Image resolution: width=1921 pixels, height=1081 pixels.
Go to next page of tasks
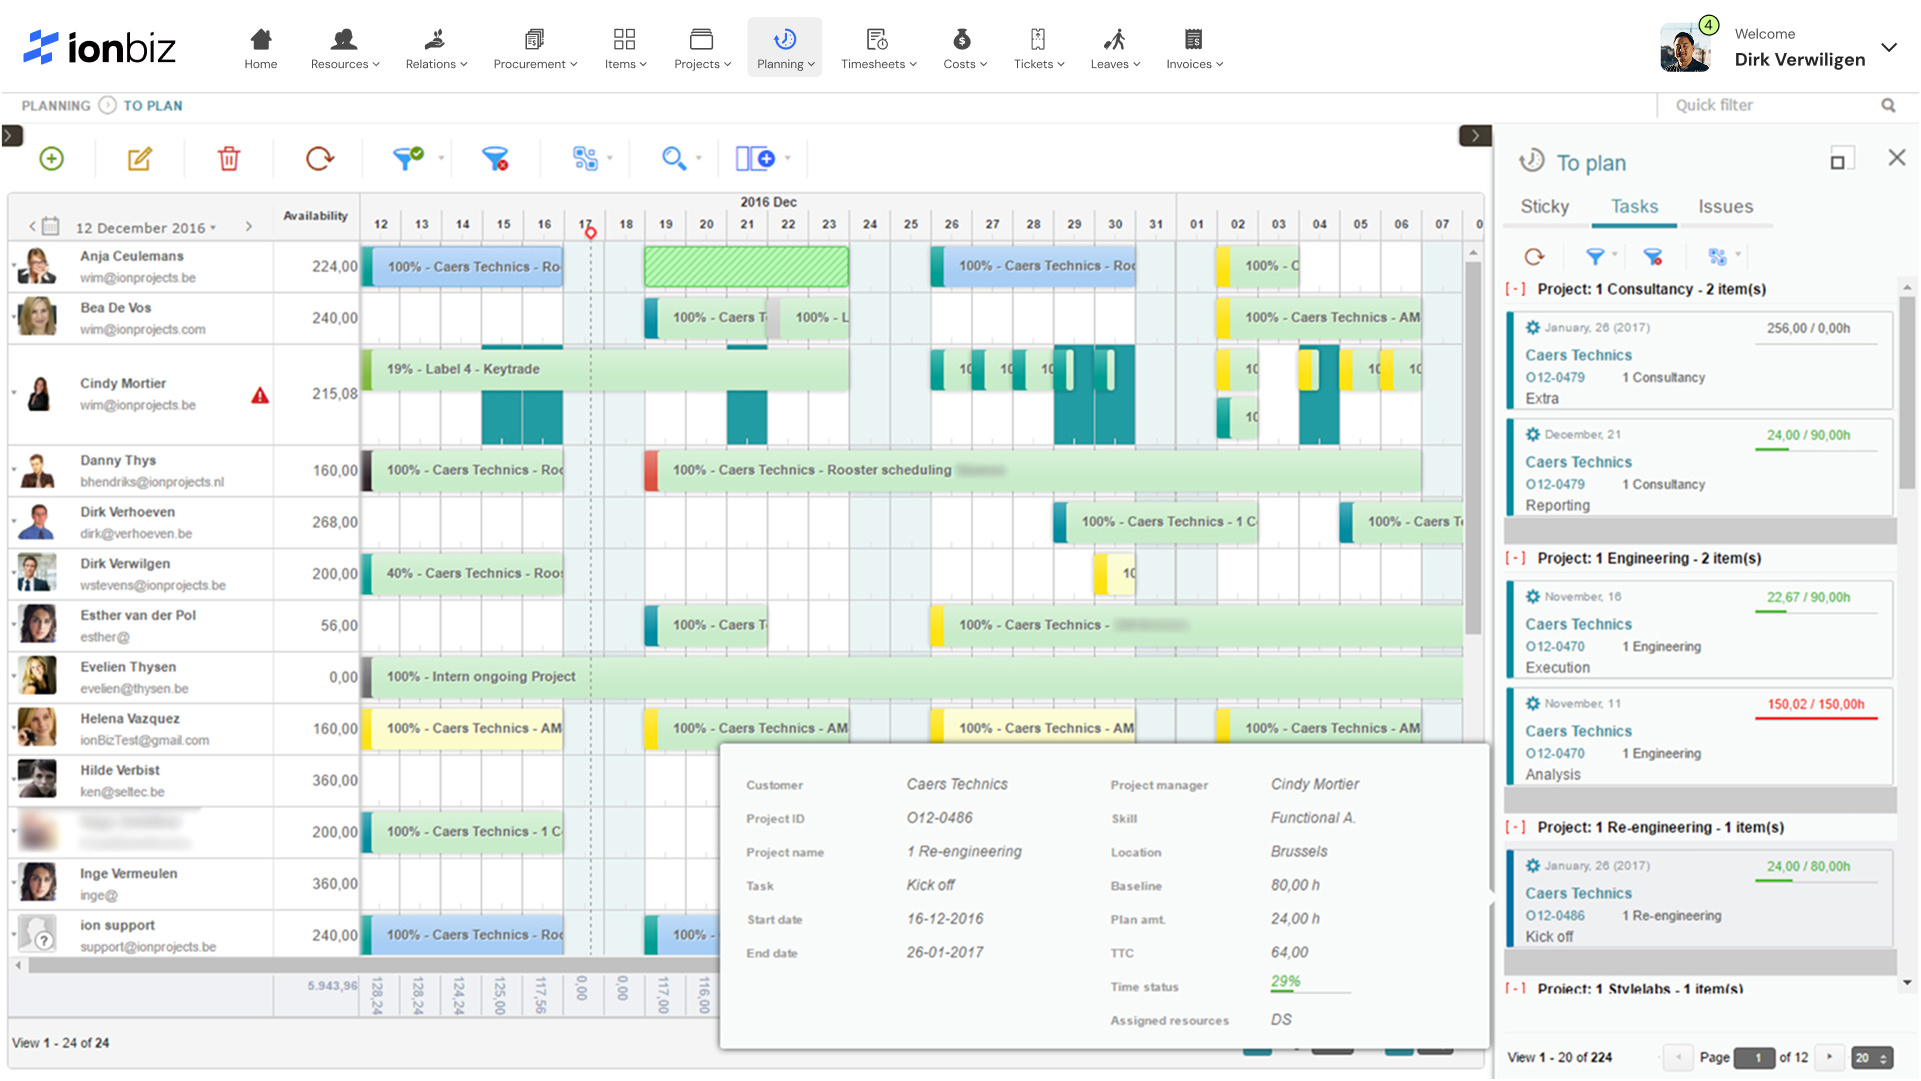click(1829, 1057)
